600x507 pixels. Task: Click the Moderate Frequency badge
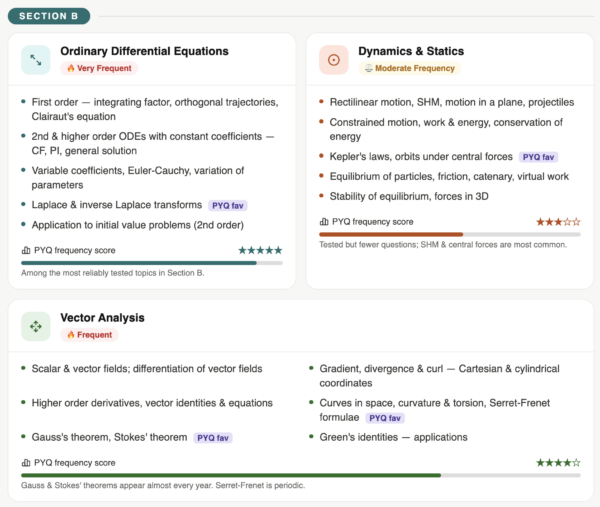(x=409, y=68)
